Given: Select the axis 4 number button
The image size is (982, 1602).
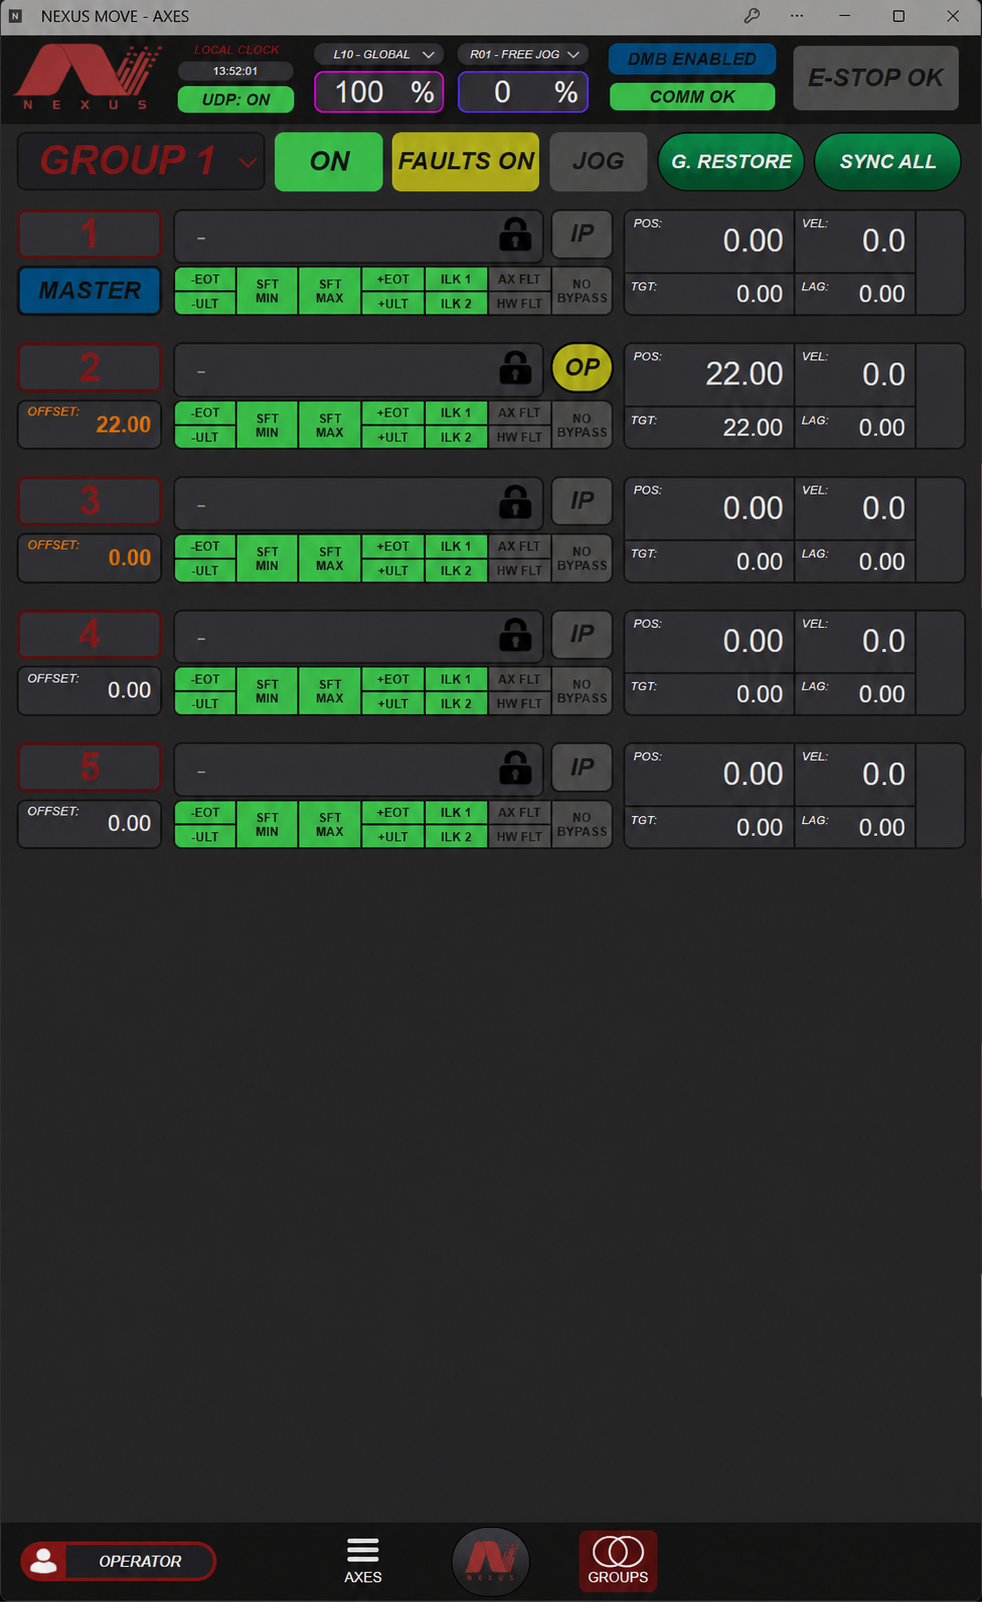Looking at the screenshot, I should [x=90, y=634].
